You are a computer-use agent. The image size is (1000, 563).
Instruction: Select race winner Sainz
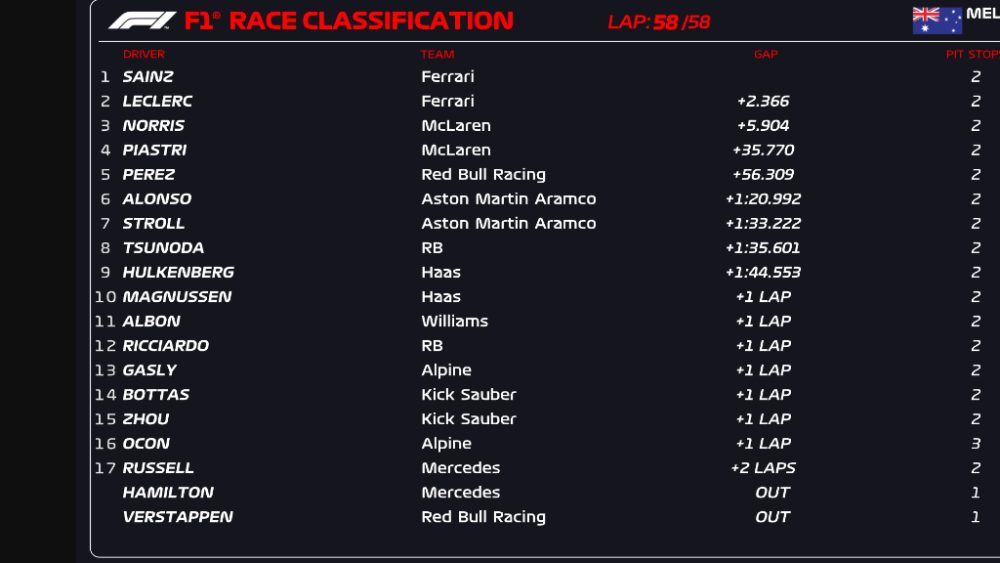(148, 77)
